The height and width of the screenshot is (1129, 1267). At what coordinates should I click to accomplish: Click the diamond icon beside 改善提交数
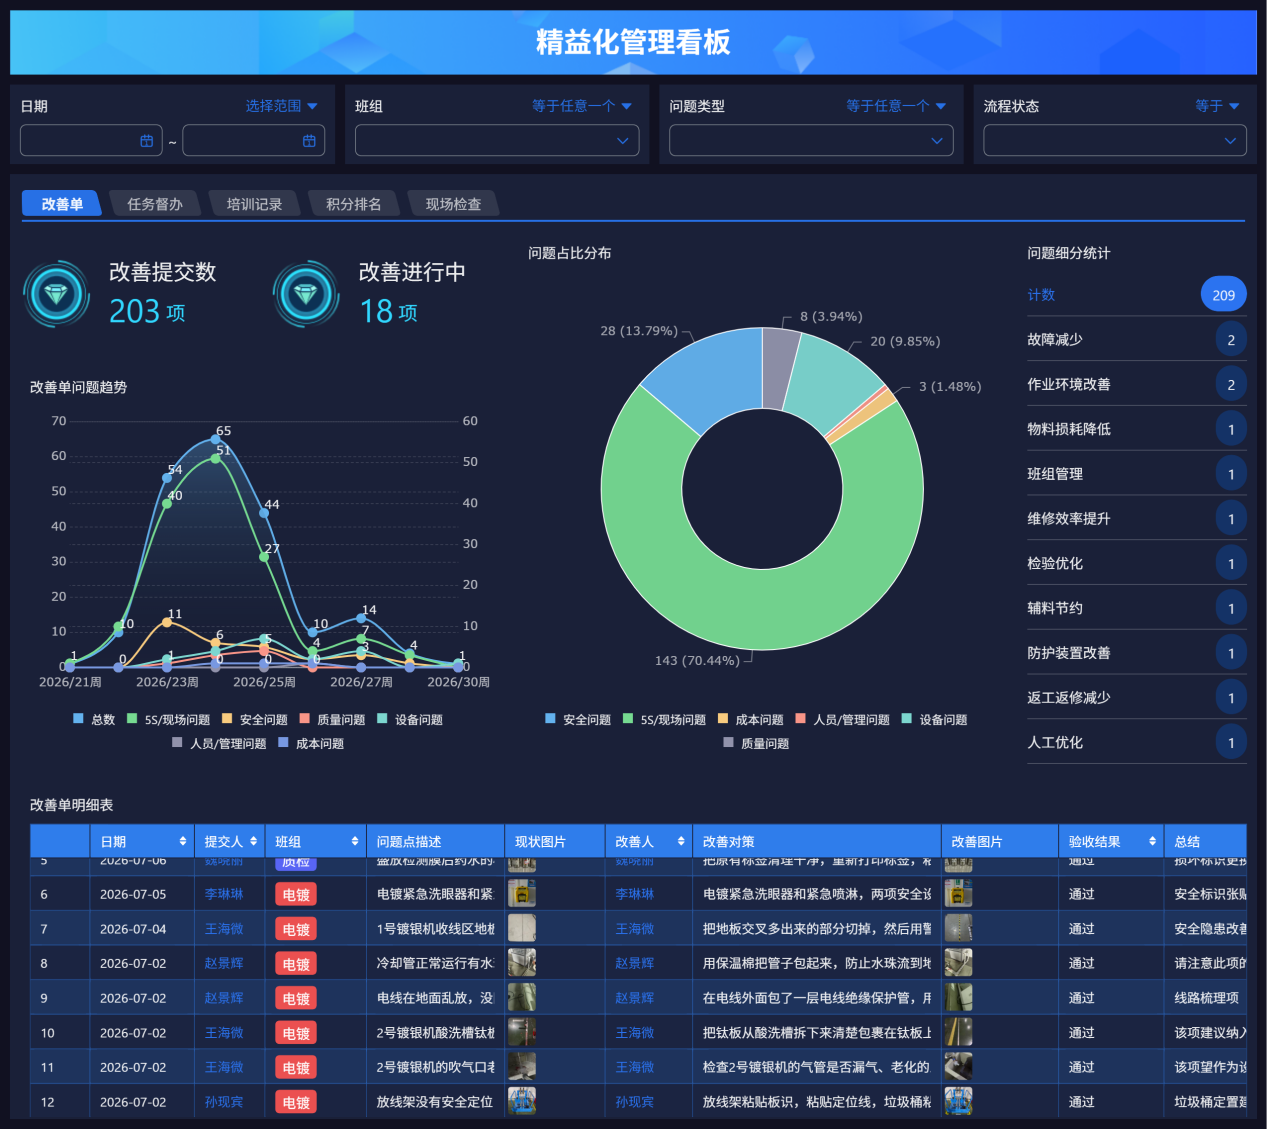point(57,294)
